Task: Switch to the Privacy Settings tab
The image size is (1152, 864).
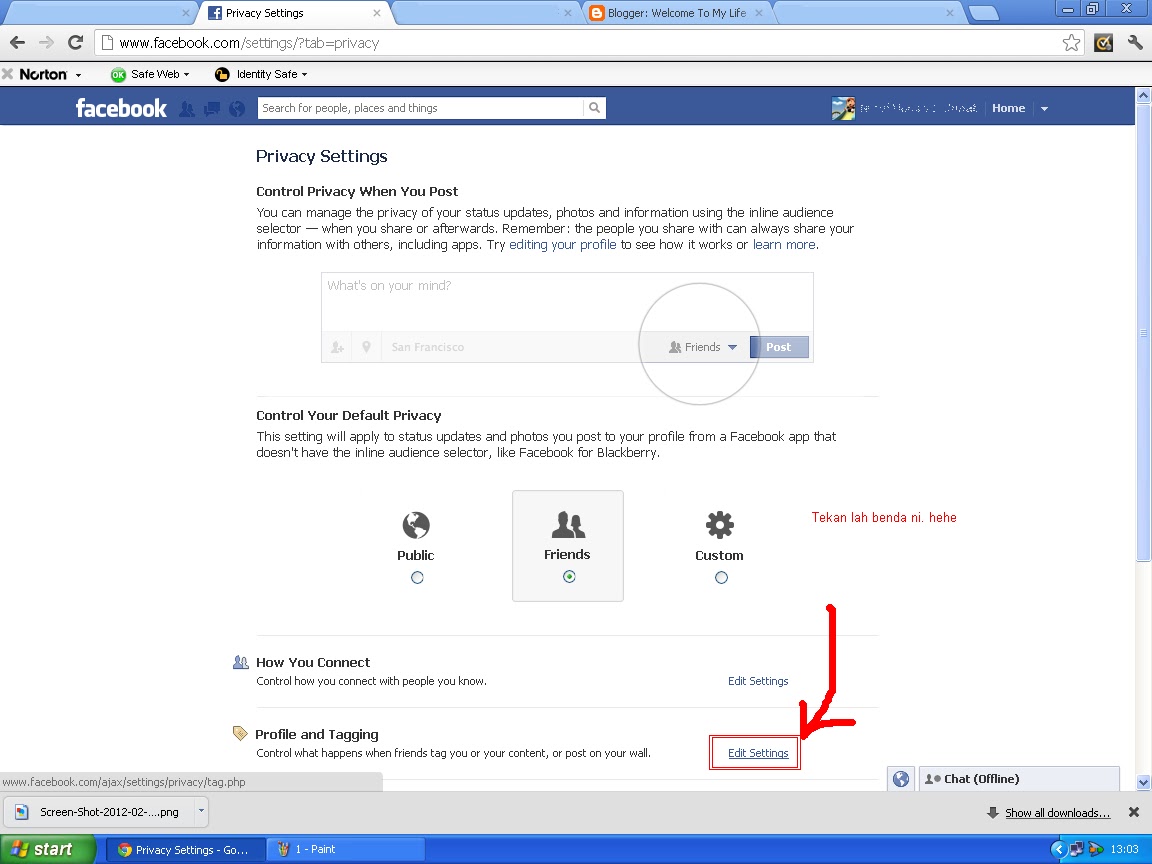Action: (294, 13)
